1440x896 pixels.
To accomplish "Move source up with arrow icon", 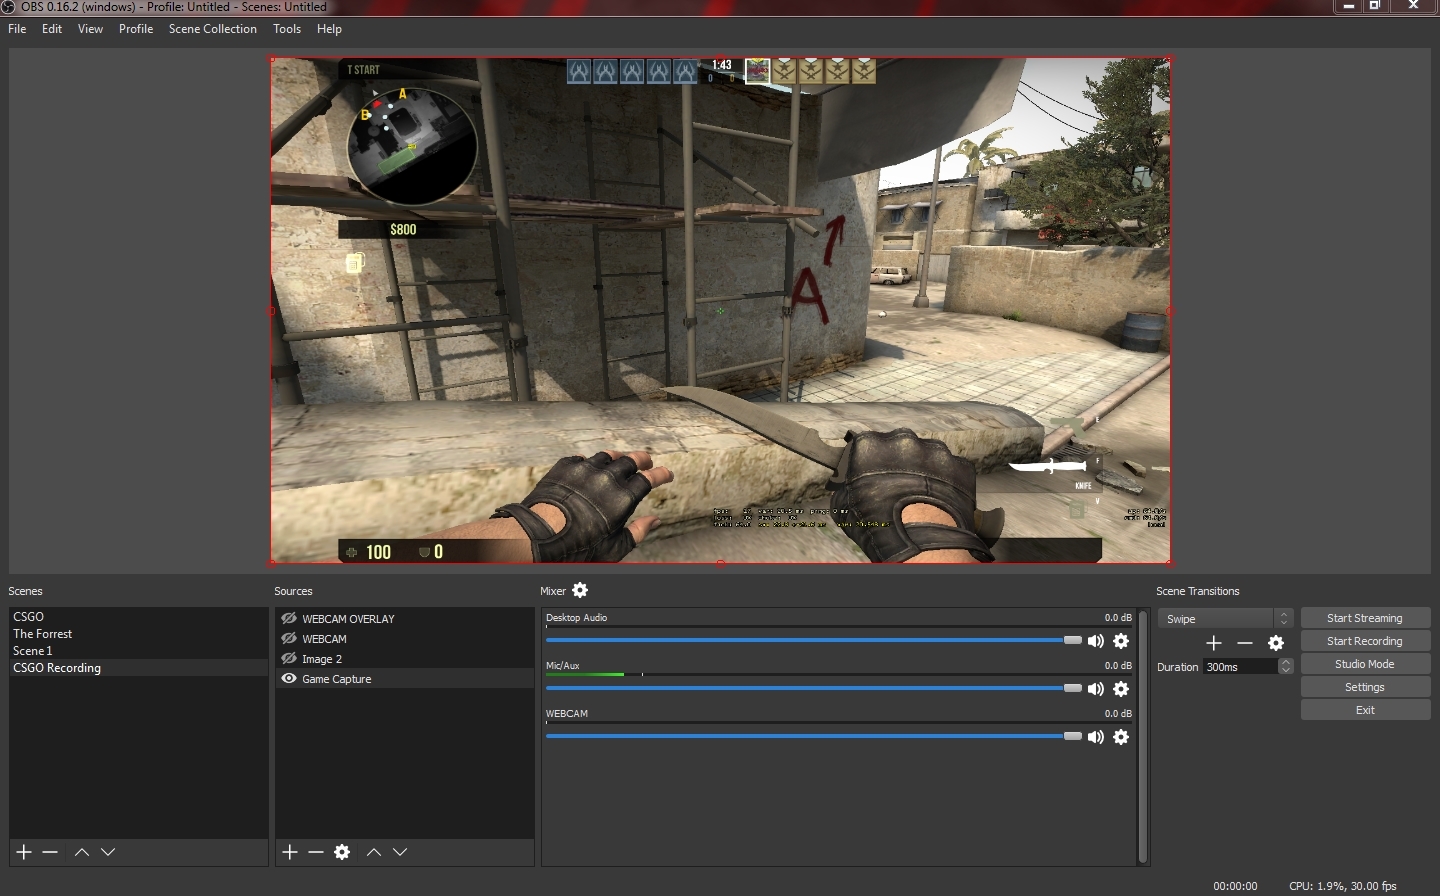I will [x=374, y=852].
